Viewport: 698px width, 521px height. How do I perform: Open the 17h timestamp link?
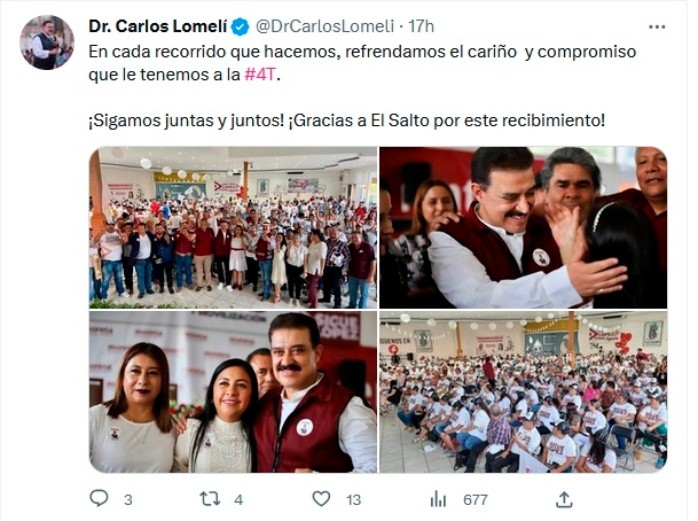pyautogui.click(x=421, y=27)
